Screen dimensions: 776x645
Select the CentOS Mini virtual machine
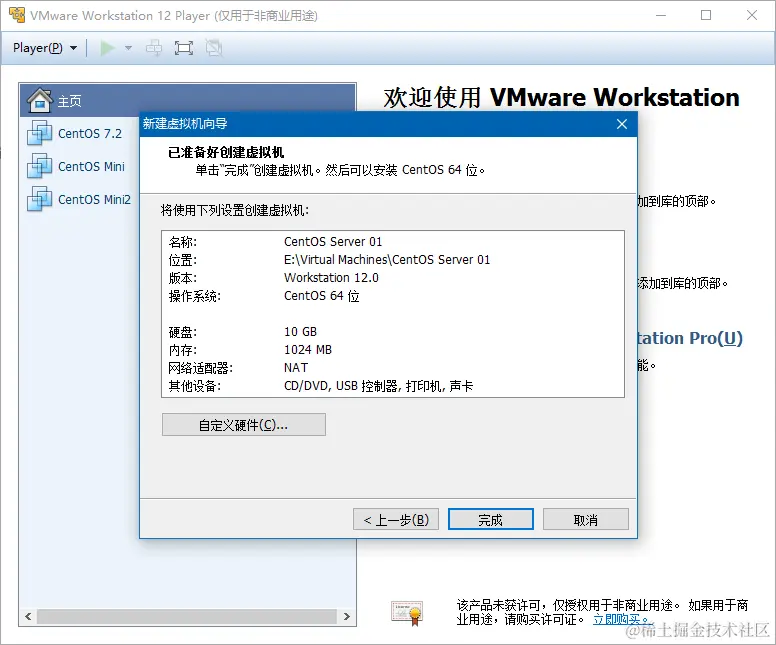pos(91,166)
